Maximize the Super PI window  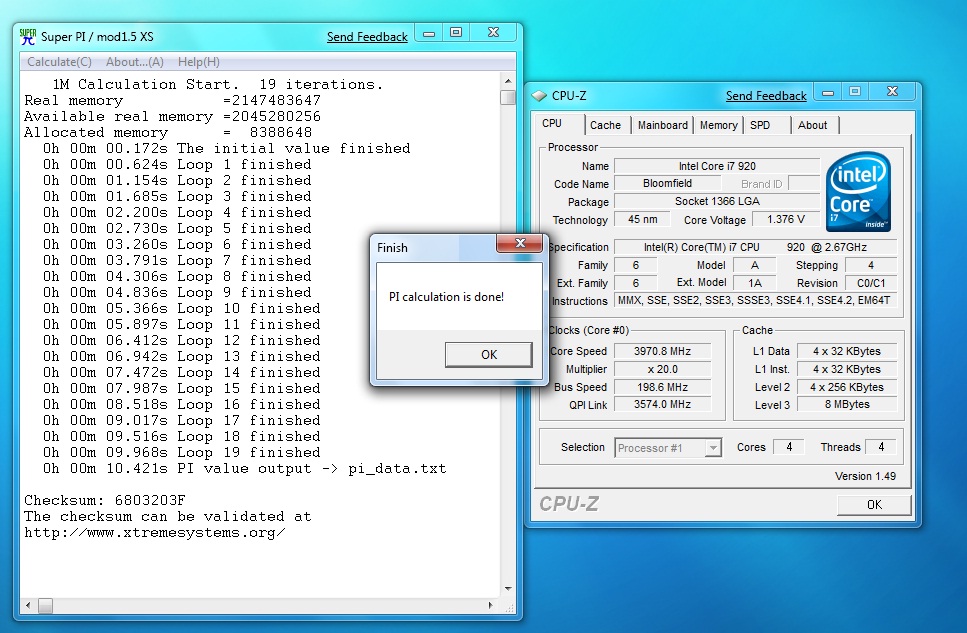[x=456, y=33]
